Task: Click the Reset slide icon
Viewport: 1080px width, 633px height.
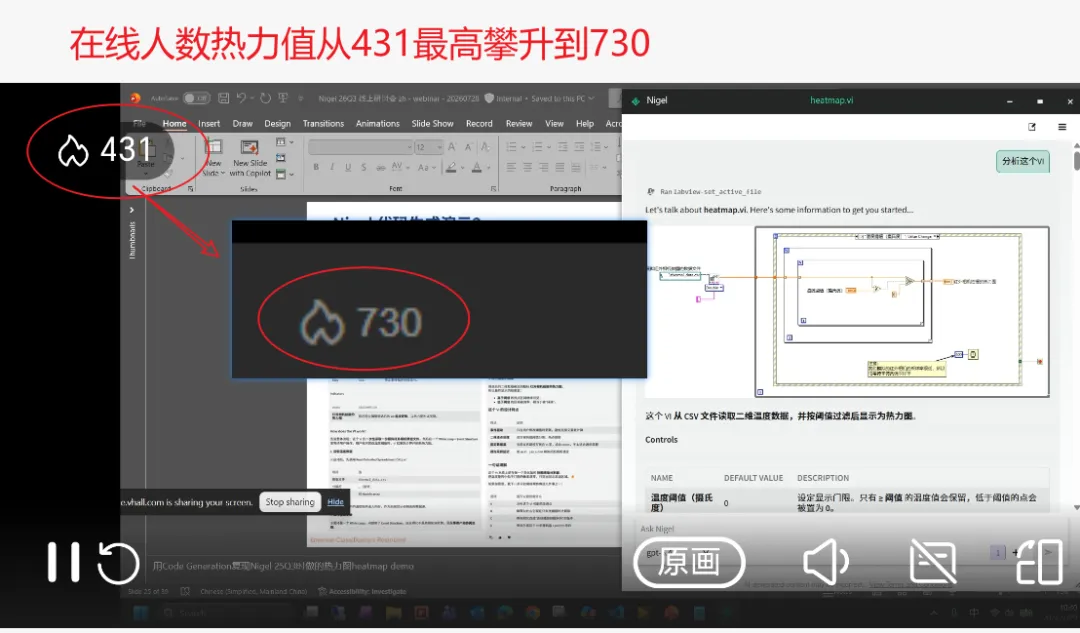Action: (x=281, y=158)
